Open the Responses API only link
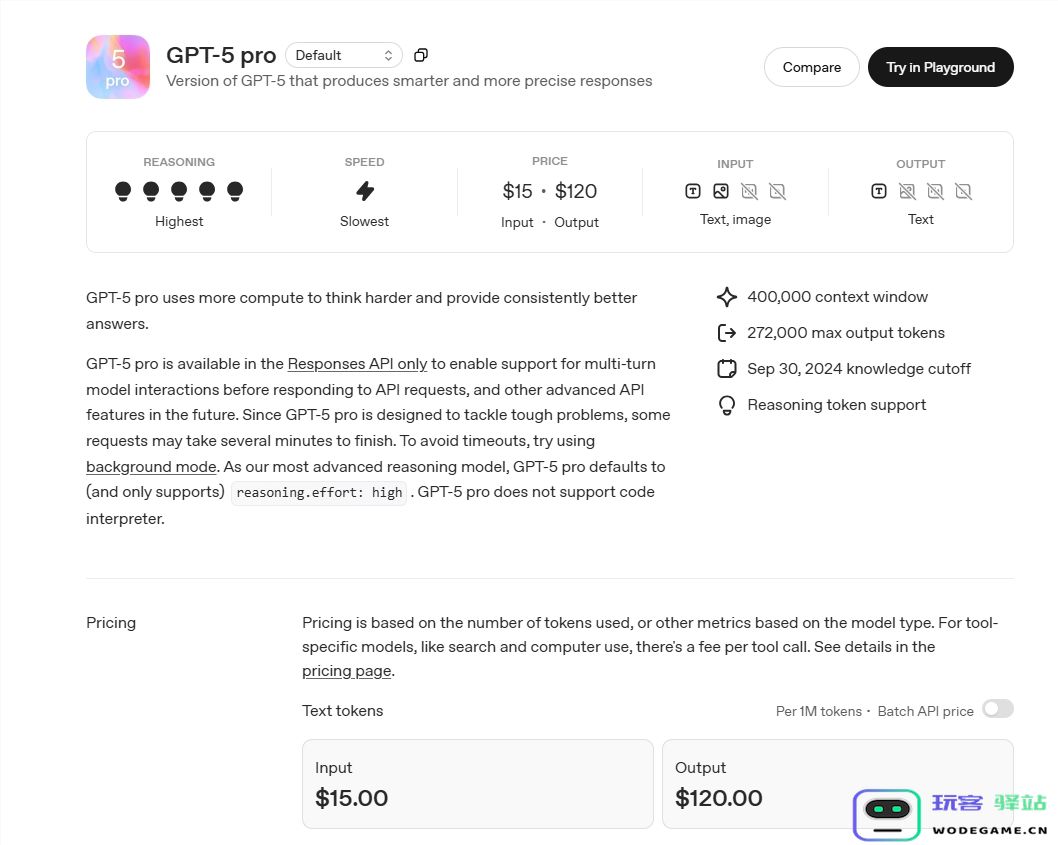The width and height of the screenshot is (1058, 845). coord(357,364)
